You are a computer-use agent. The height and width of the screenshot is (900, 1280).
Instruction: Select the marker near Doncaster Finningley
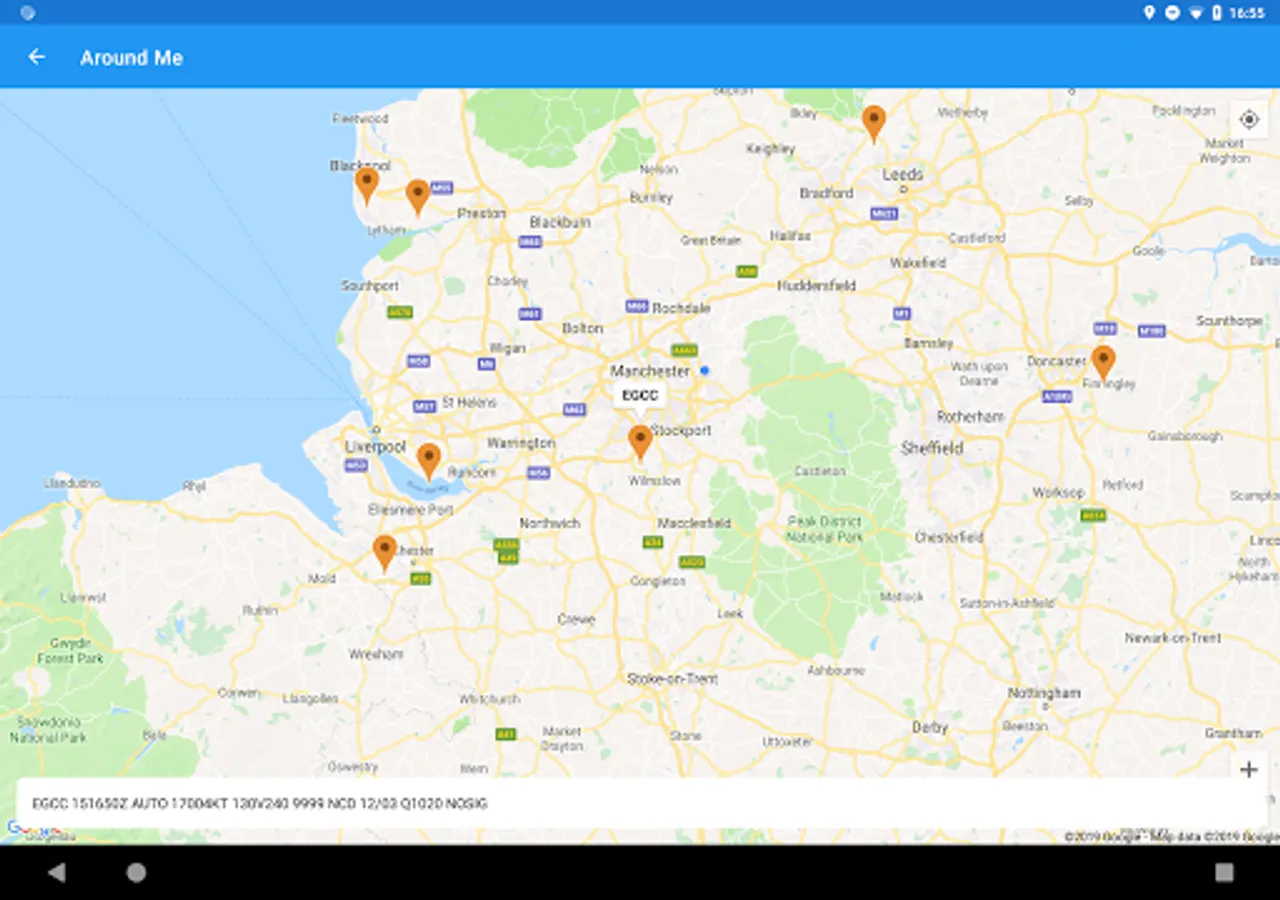click(x=1103, y=363)
